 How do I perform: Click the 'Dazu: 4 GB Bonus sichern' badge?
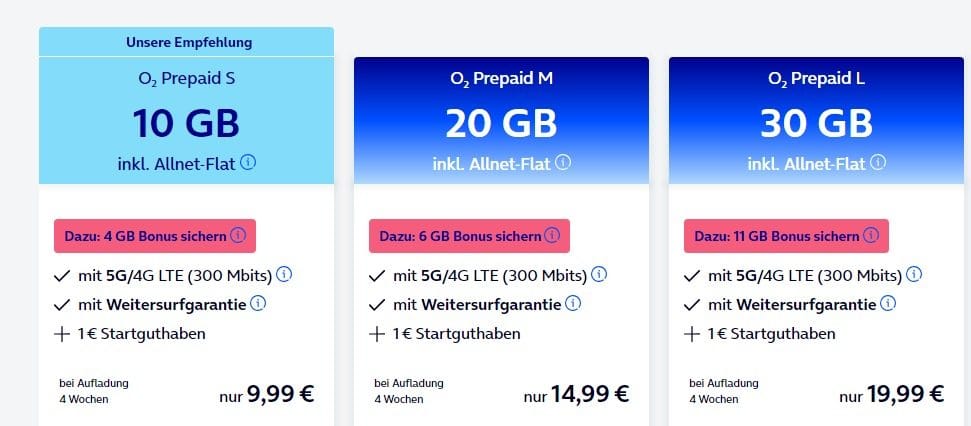tap(155, 236)
